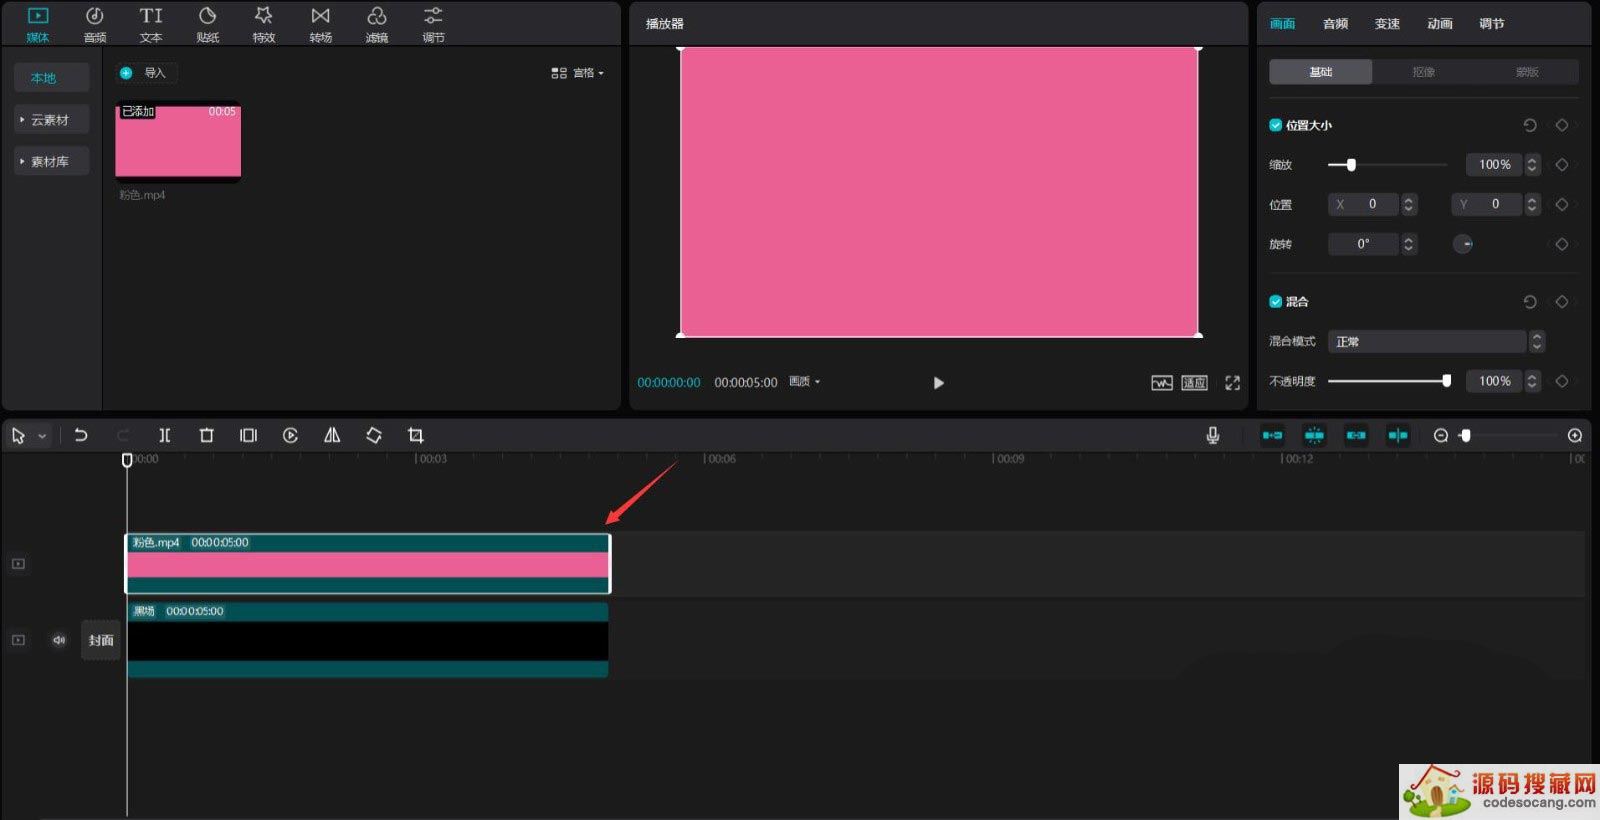Click the microphone record icon
This screenshot has height=820, width=1600.
[x=1212, y=435]
